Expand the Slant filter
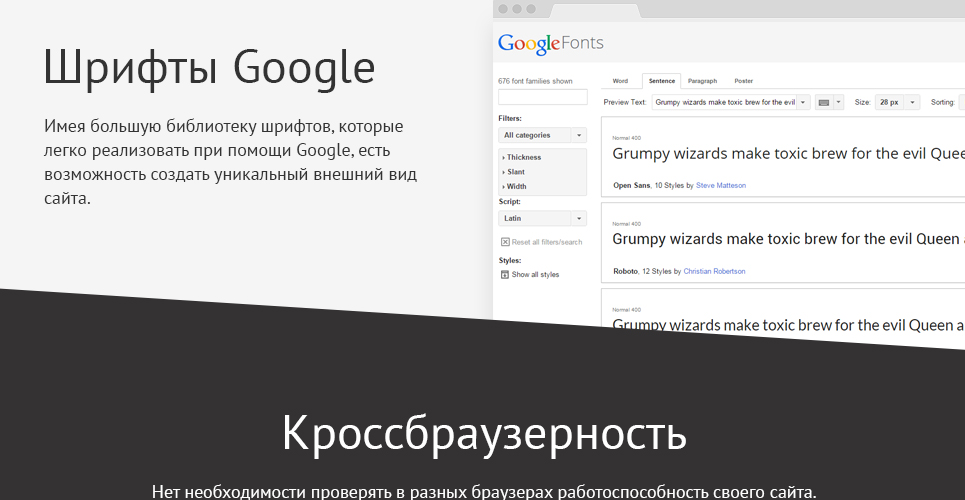 pyautogui.click(x=514, y=172)
